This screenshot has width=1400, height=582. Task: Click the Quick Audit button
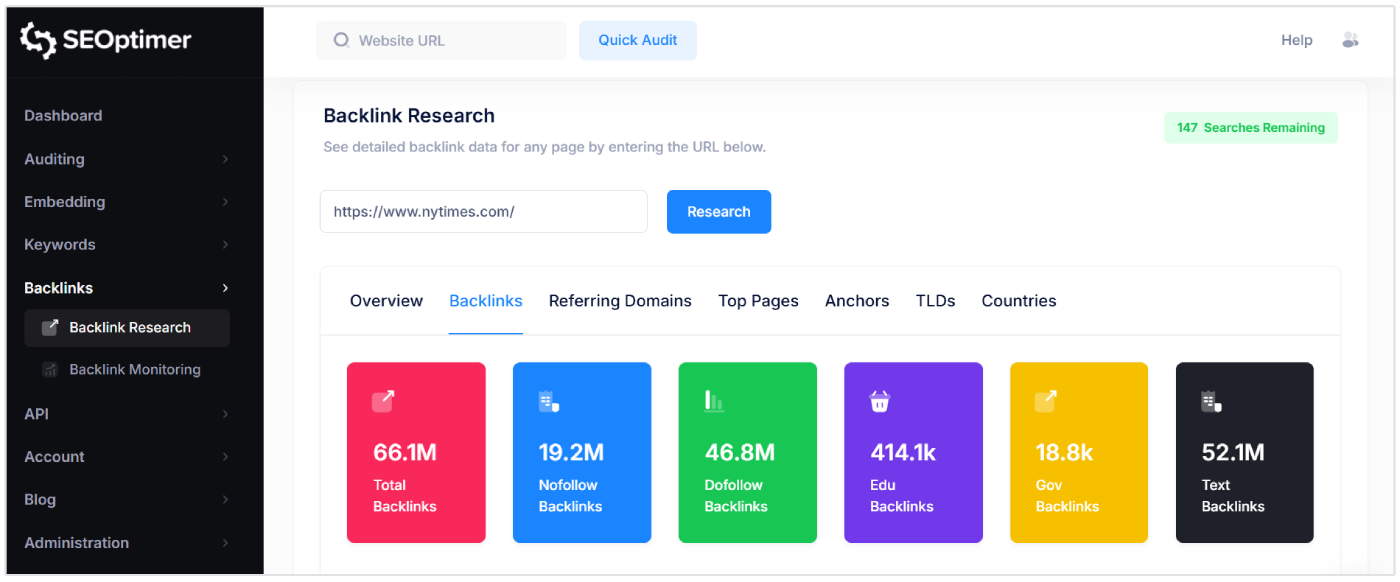tap(637, 40)
